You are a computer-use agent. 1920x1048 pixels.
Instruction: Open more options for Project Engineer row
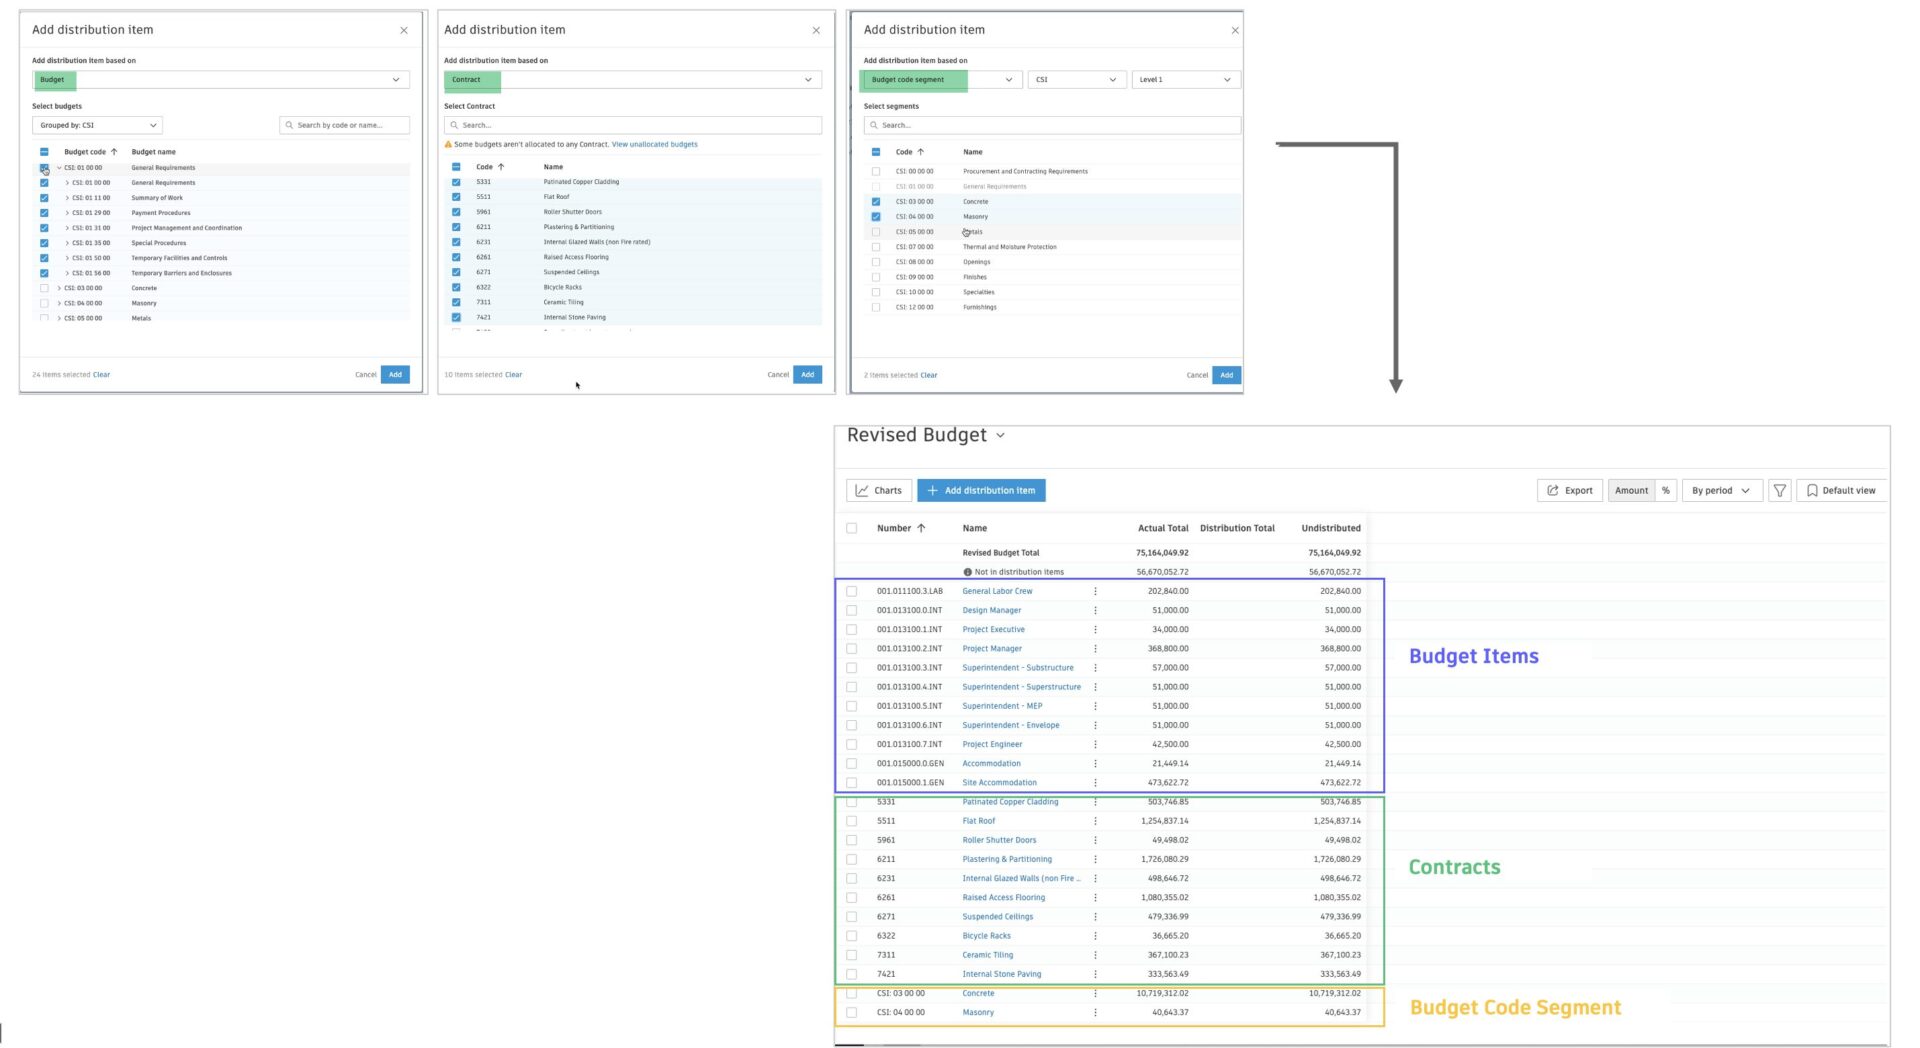pos(1095,745)
